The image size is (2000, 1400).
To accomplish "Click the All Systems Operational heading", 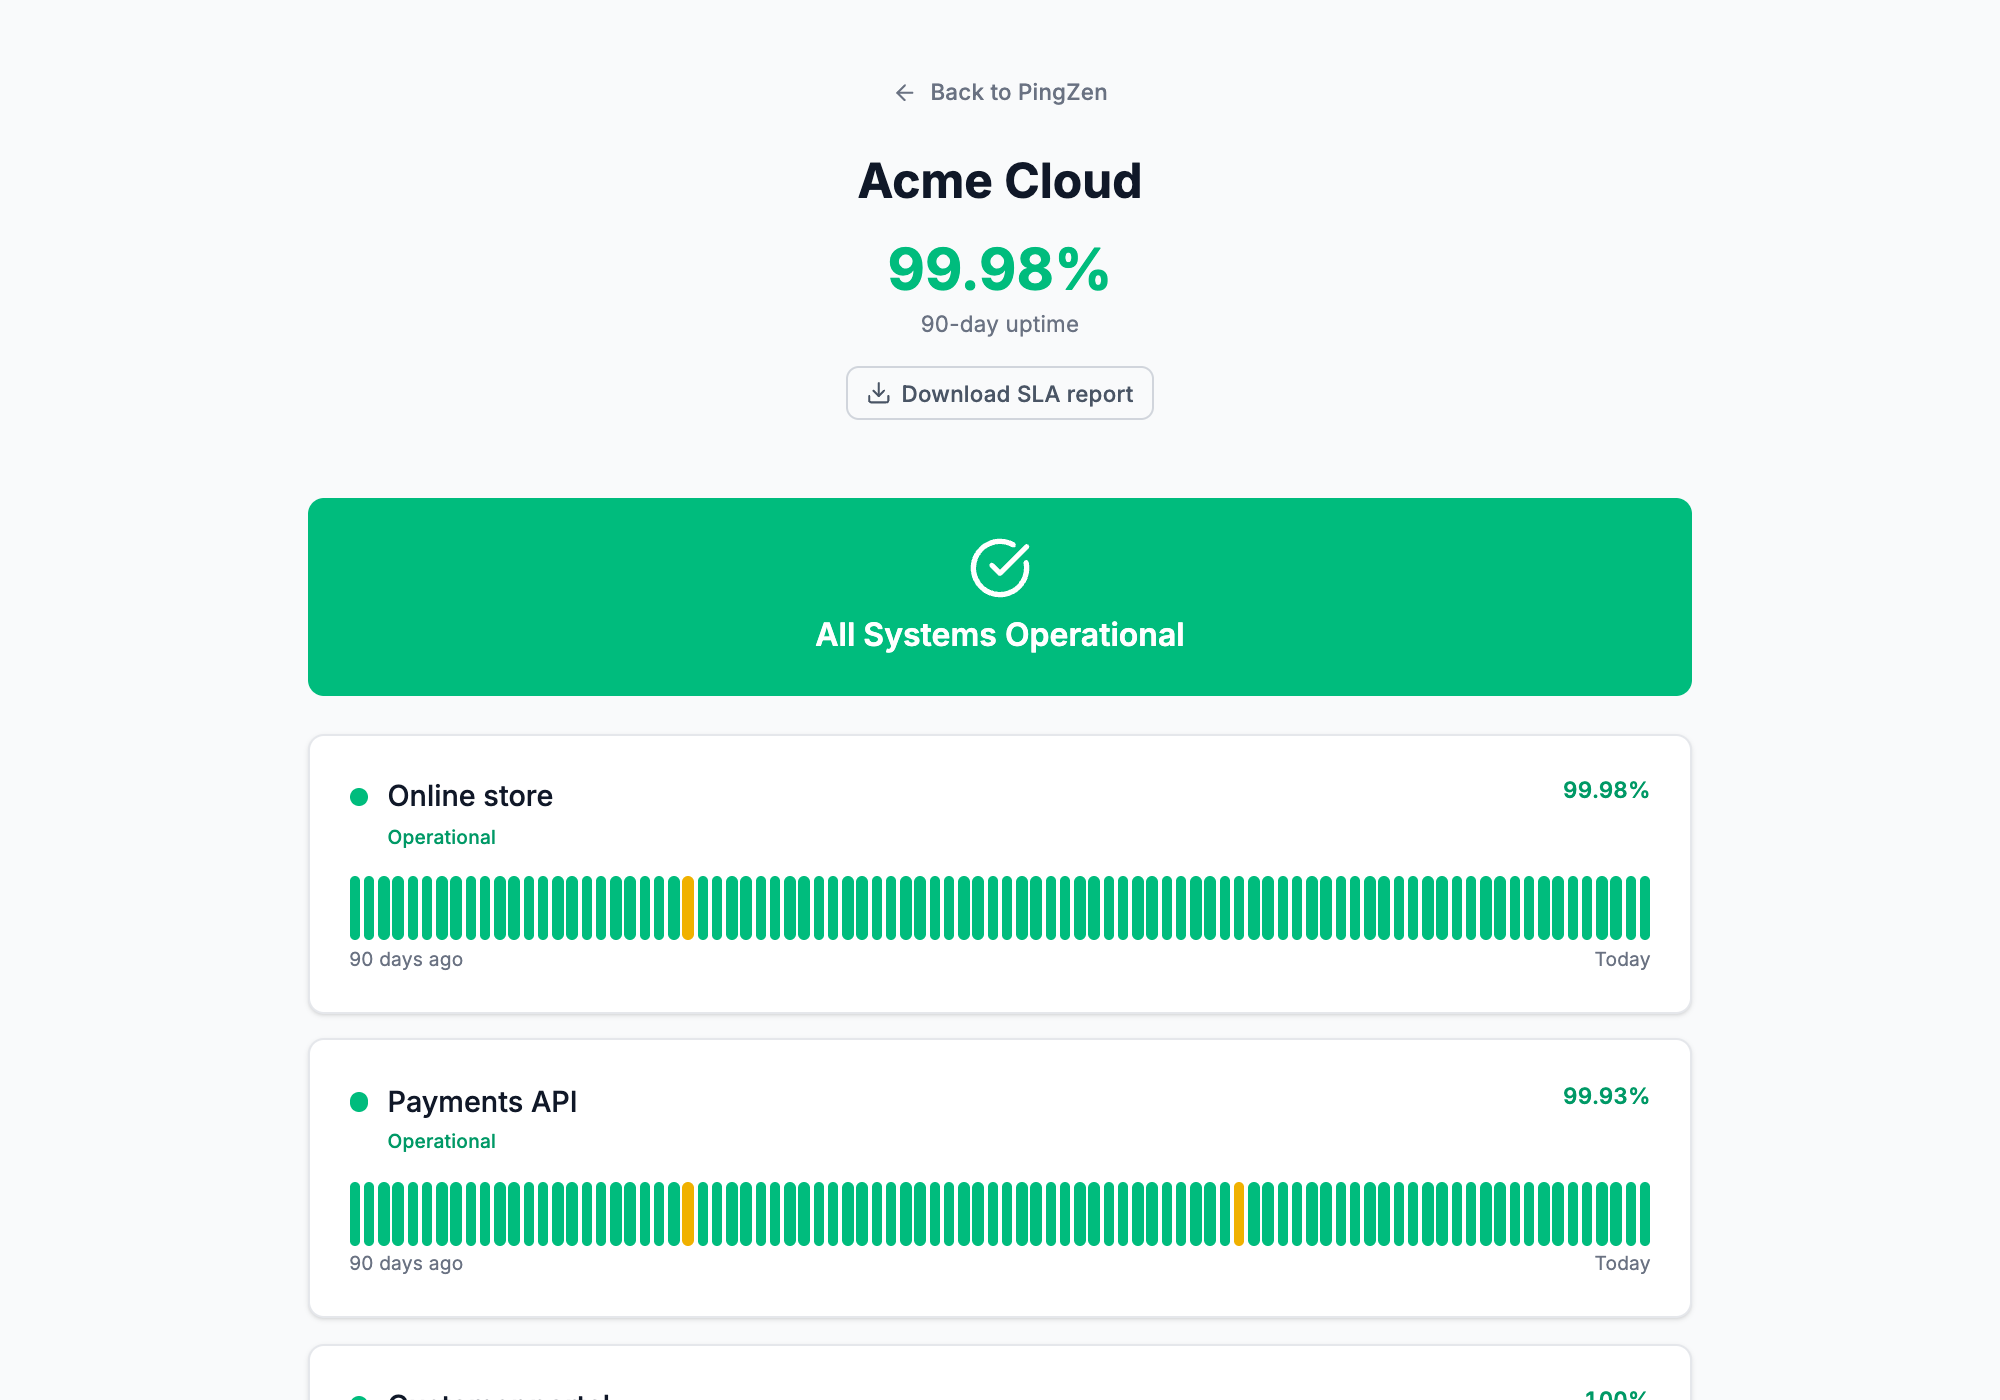I will (x=1000, y=635).
